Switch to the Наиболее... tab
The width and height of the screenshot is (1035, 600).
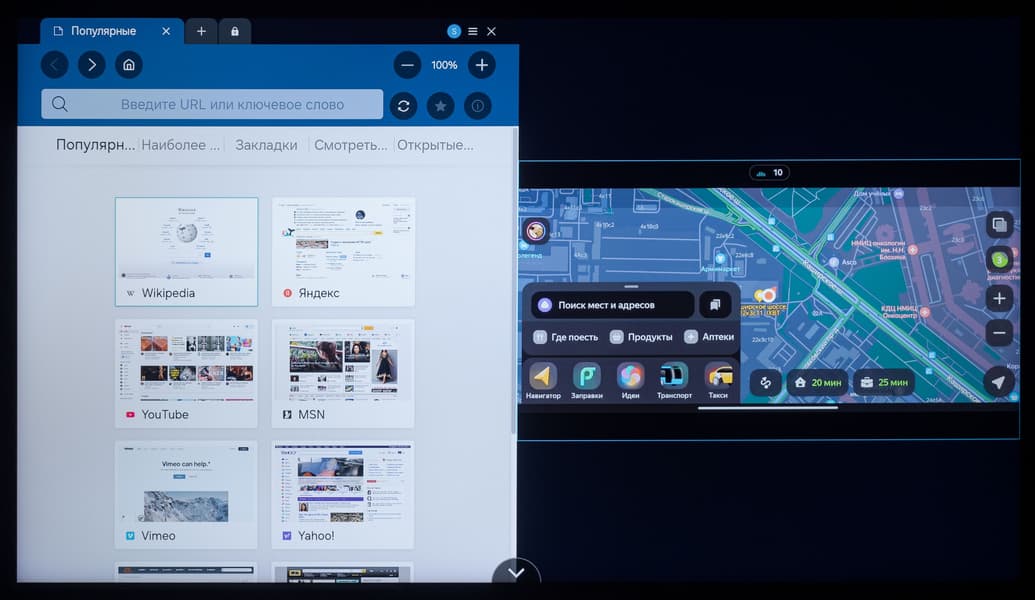[x=180, y=145]
